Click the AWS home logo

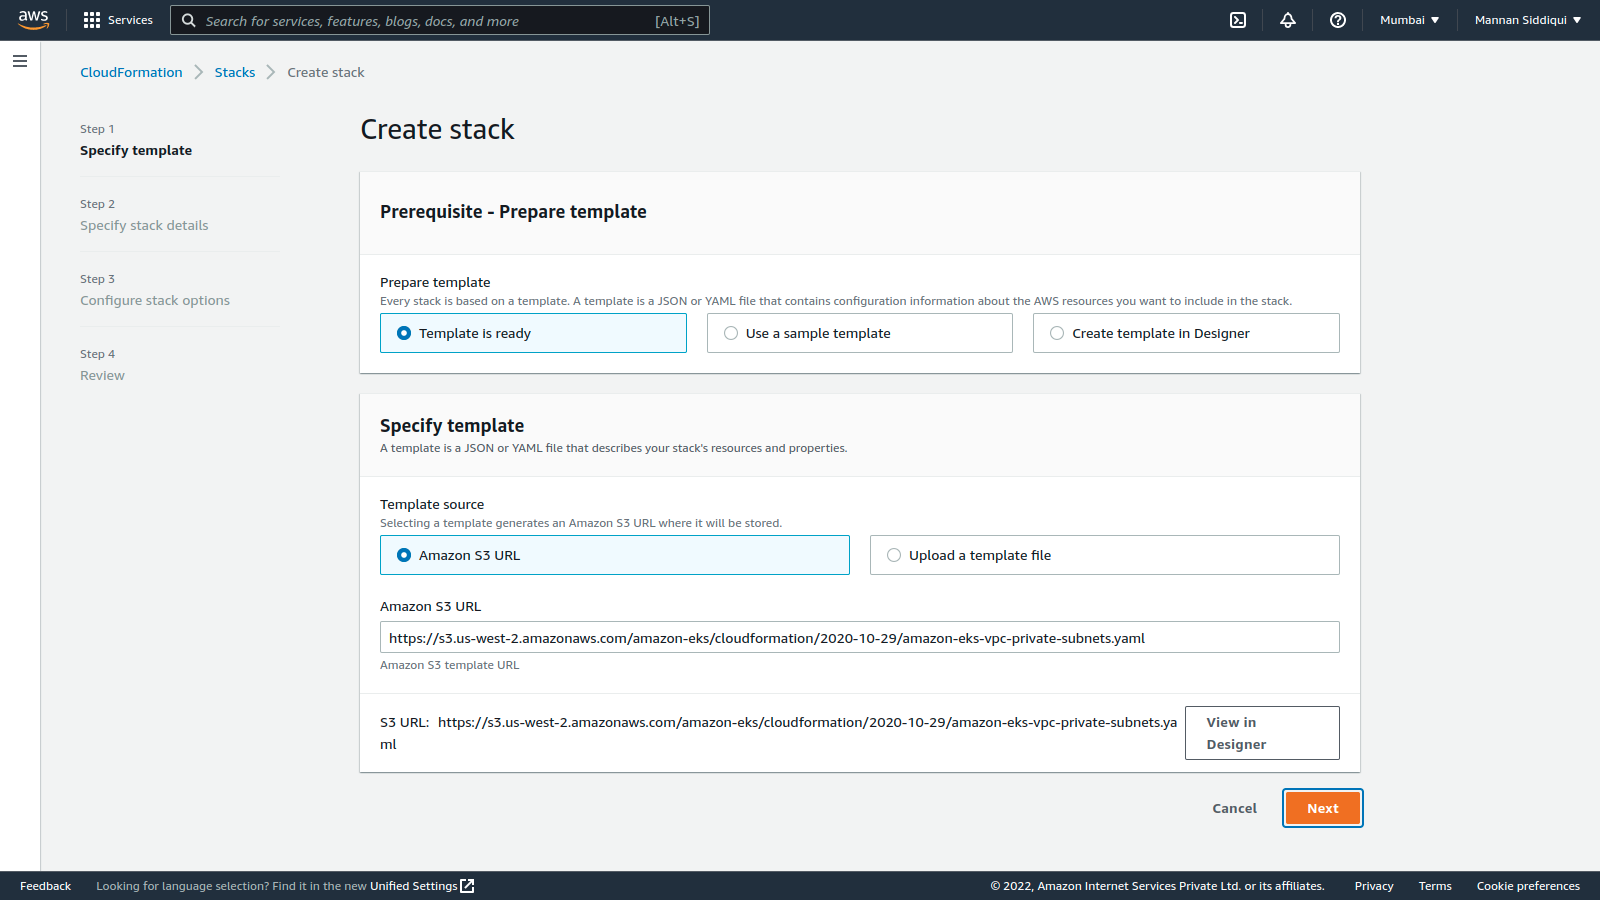point(33,19)
